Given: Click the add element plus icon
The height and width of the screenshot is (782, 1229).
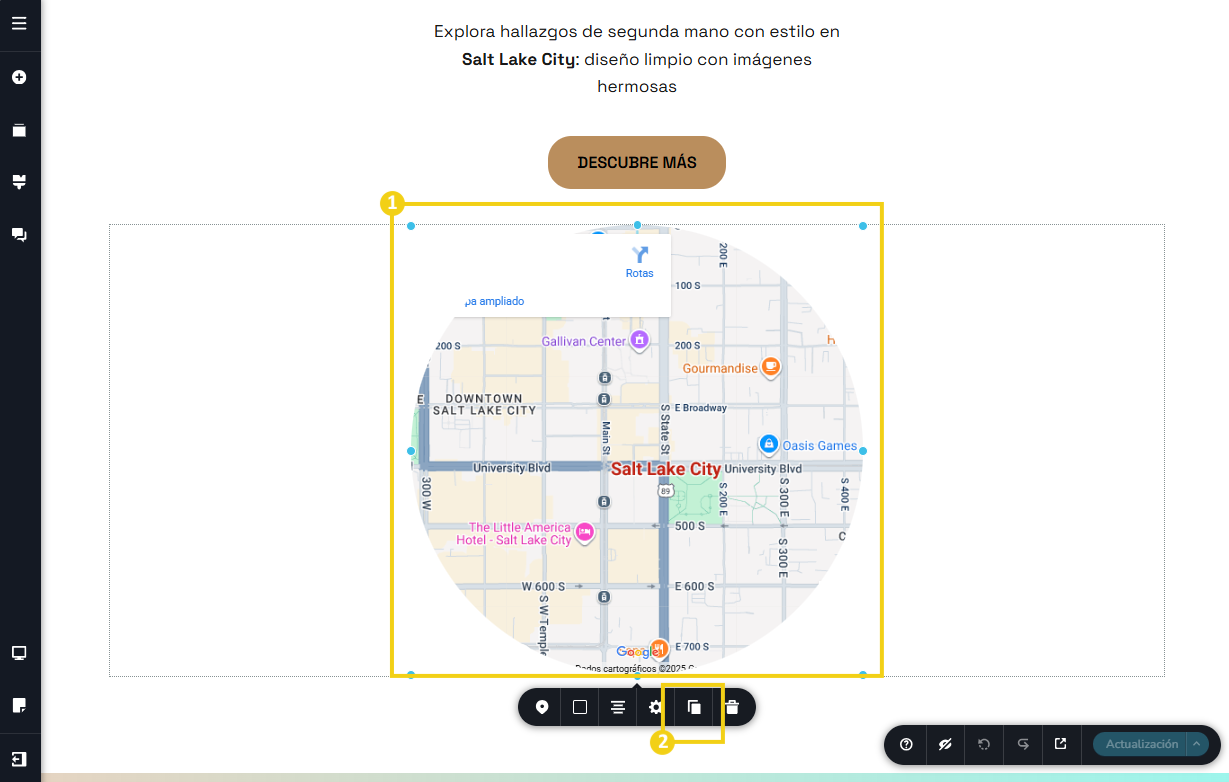Looking at the screenshot, I should 19,77.
